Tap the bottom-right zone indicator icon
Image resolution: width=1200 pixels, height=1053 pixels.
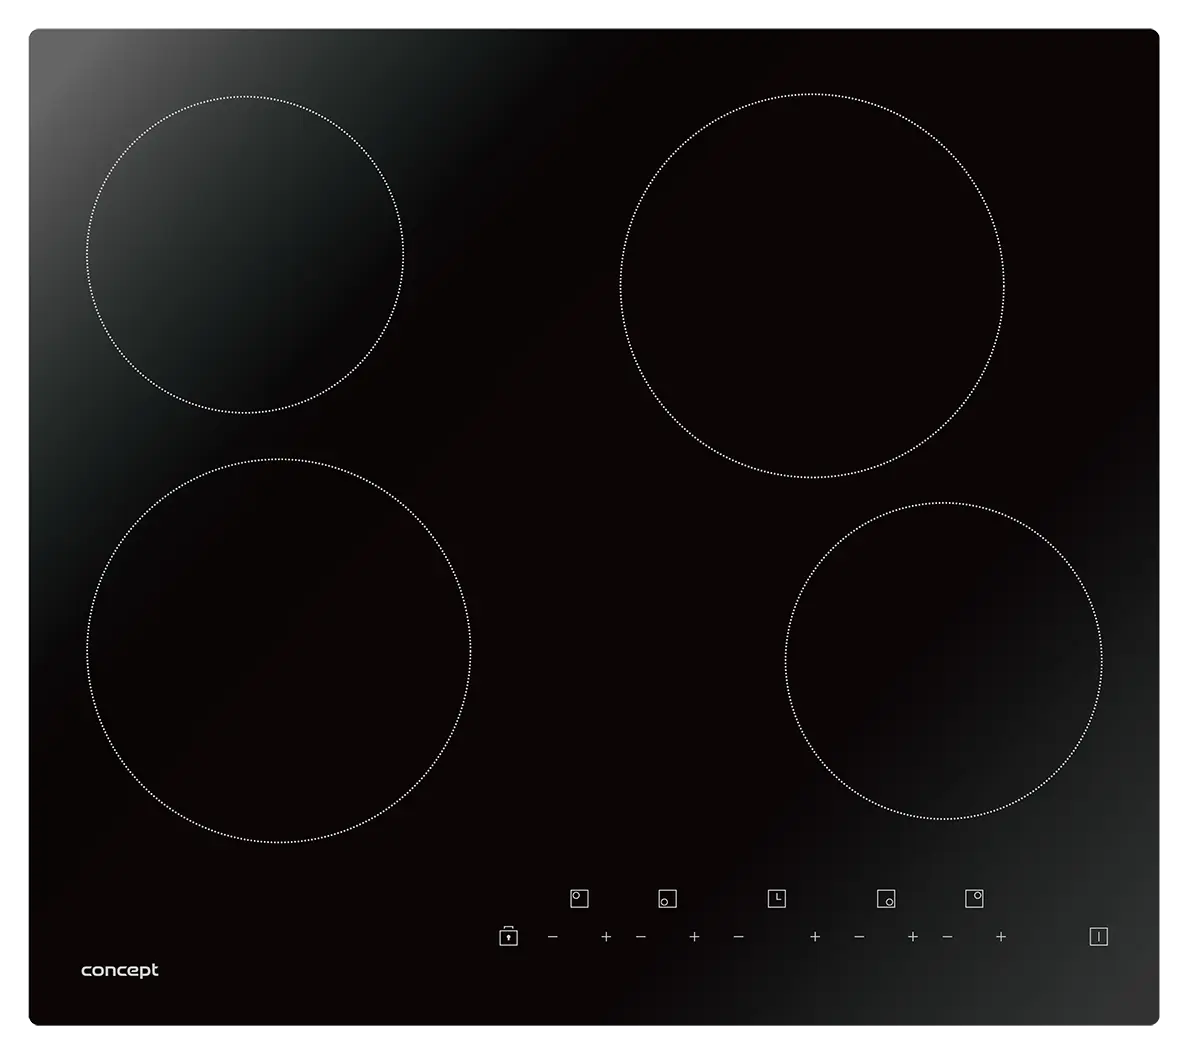(886, 899)
